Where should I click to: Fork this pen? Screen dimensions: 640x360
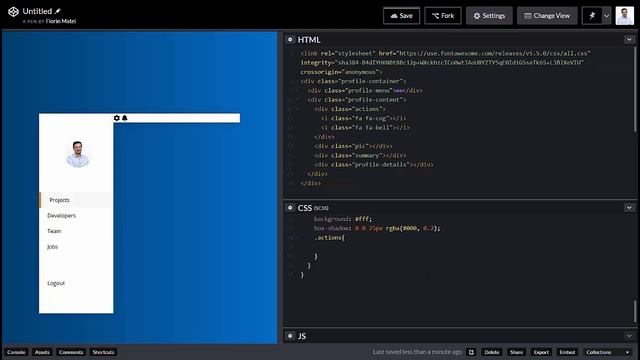(x=443, y=16)
